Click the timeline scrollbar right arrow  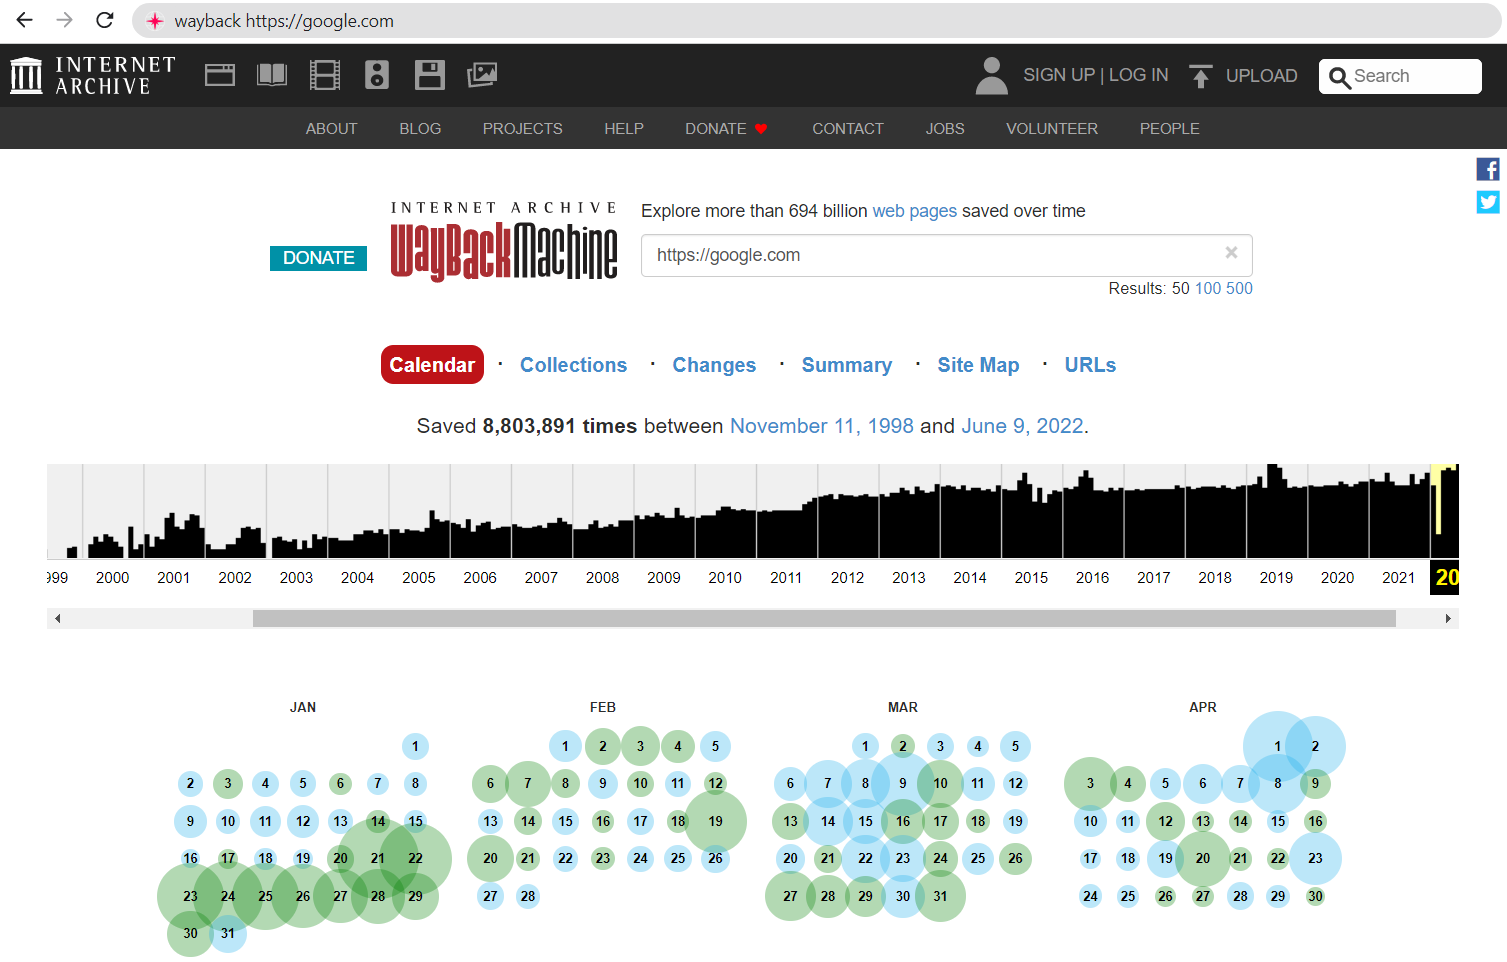coord(1448,619)
